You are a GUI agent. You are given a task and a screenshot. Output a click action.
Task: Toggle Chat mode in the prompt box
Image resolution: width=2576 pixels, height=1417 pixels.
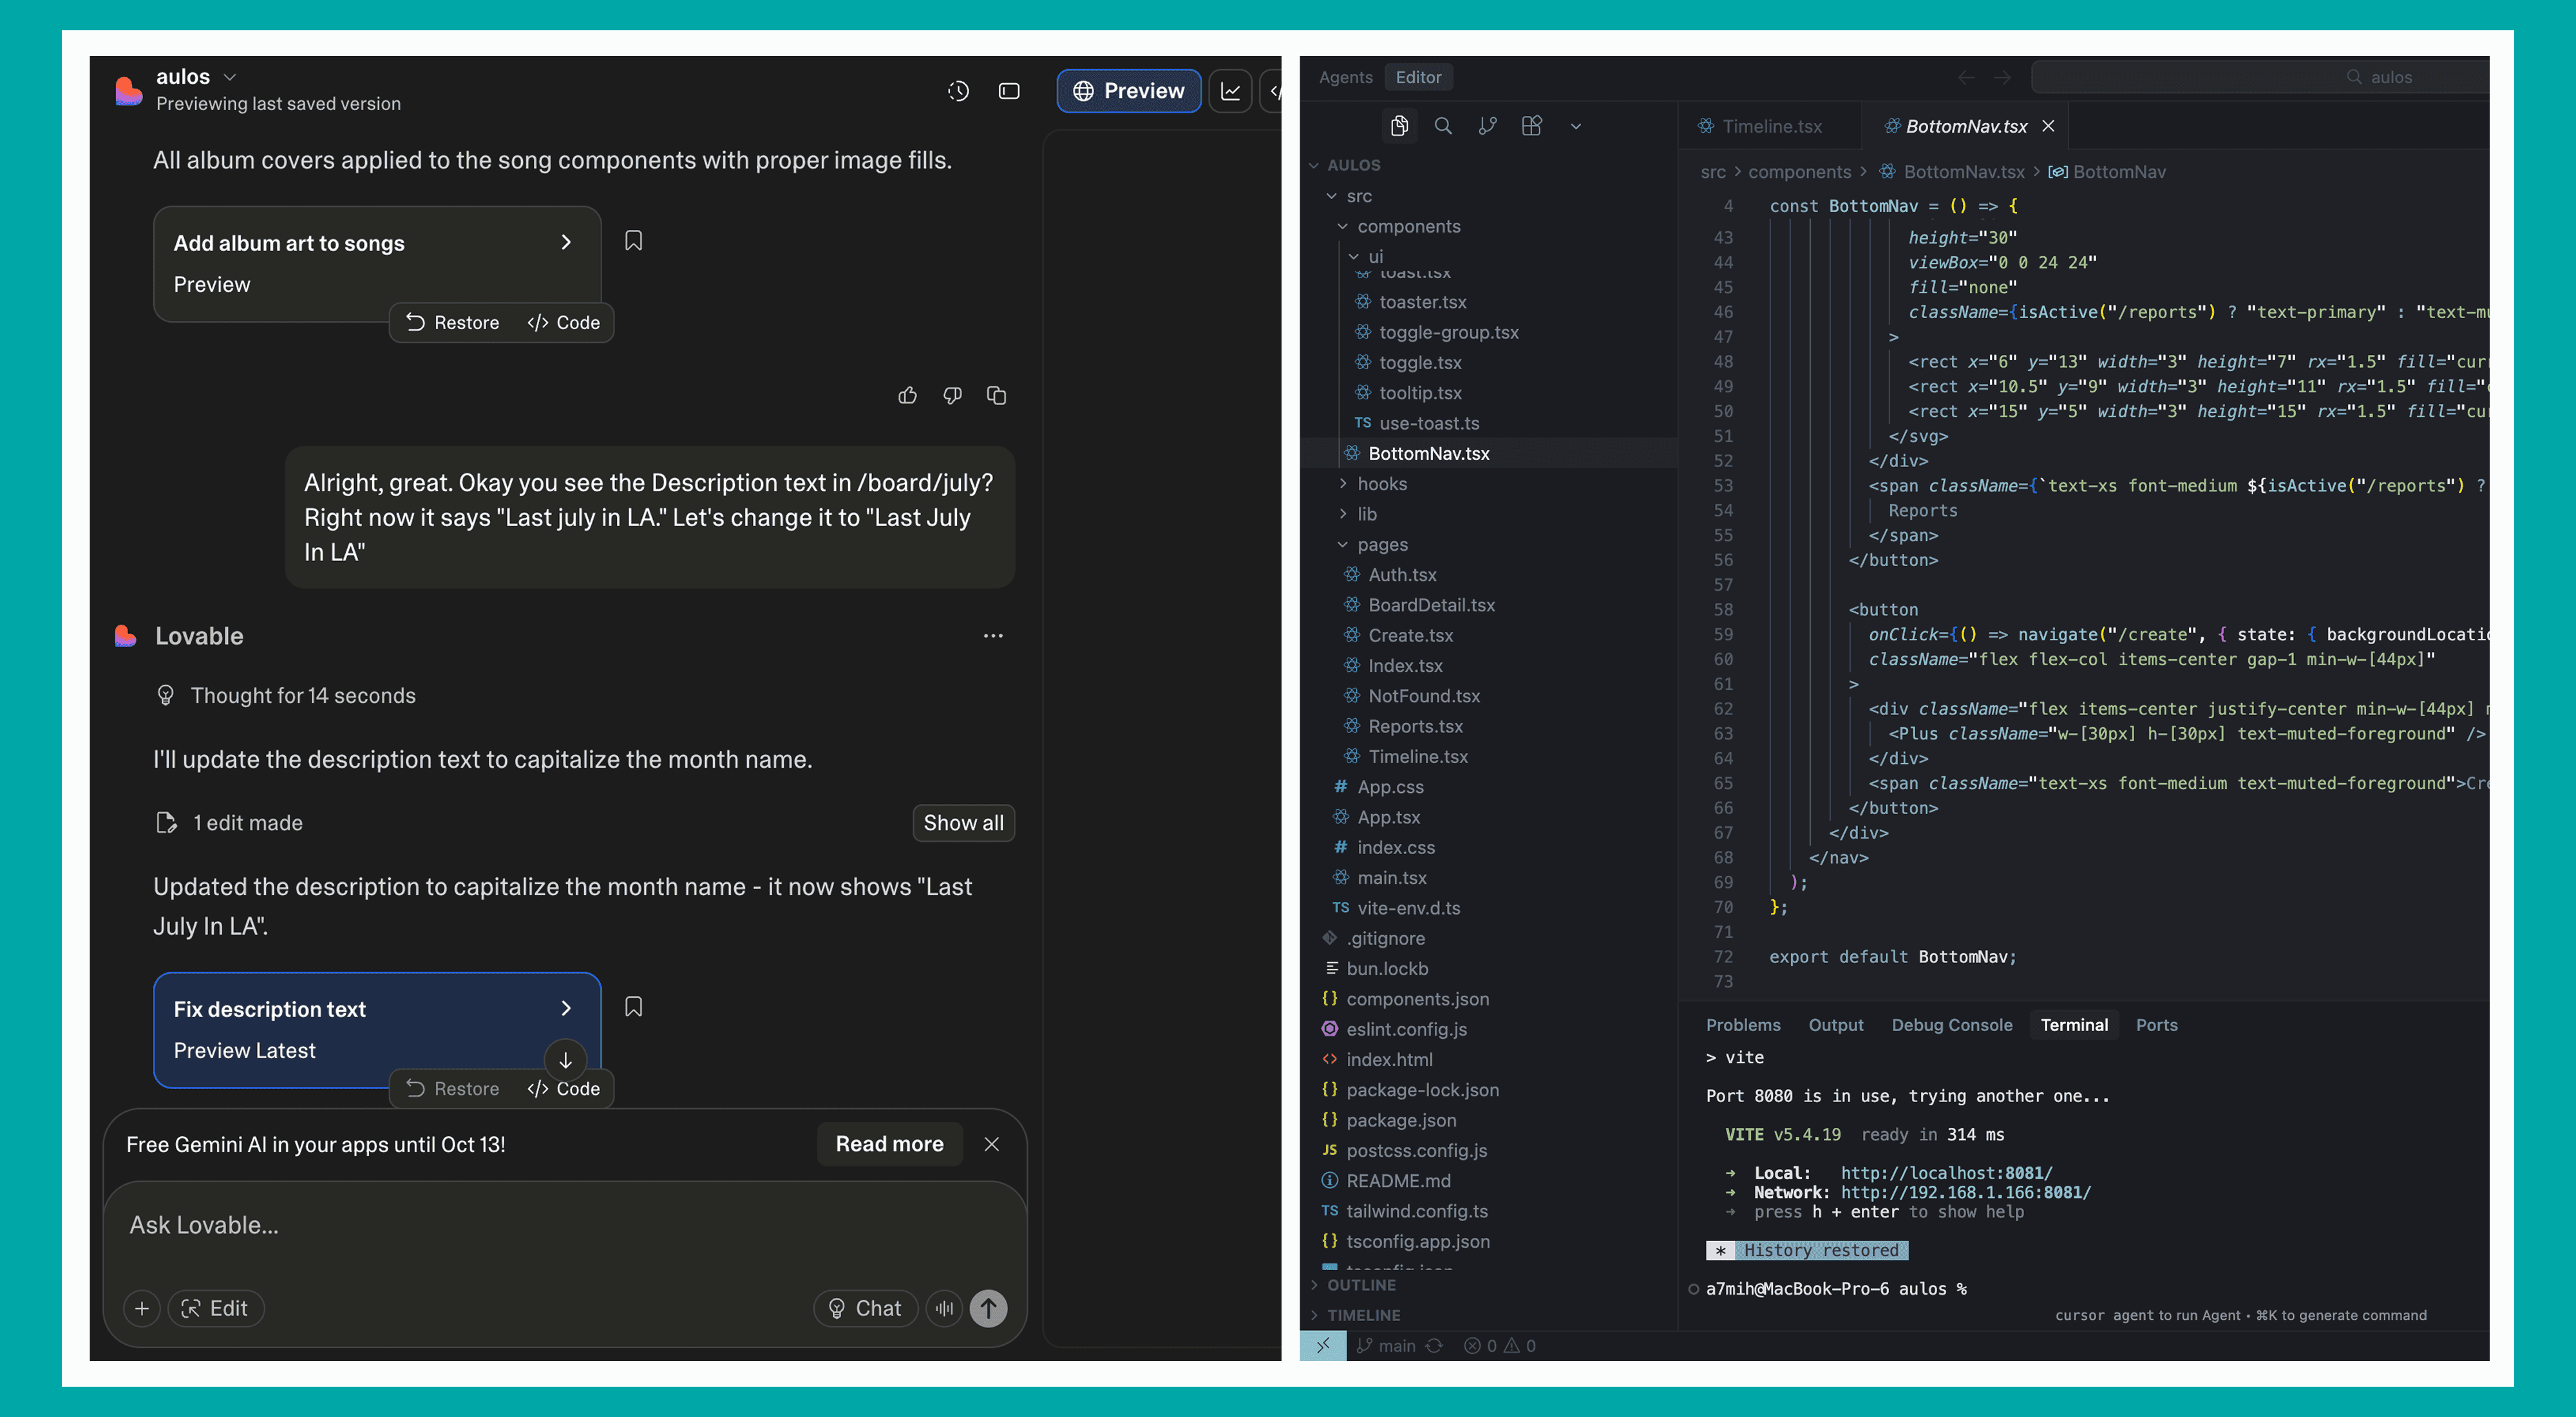coord(865,1308)
